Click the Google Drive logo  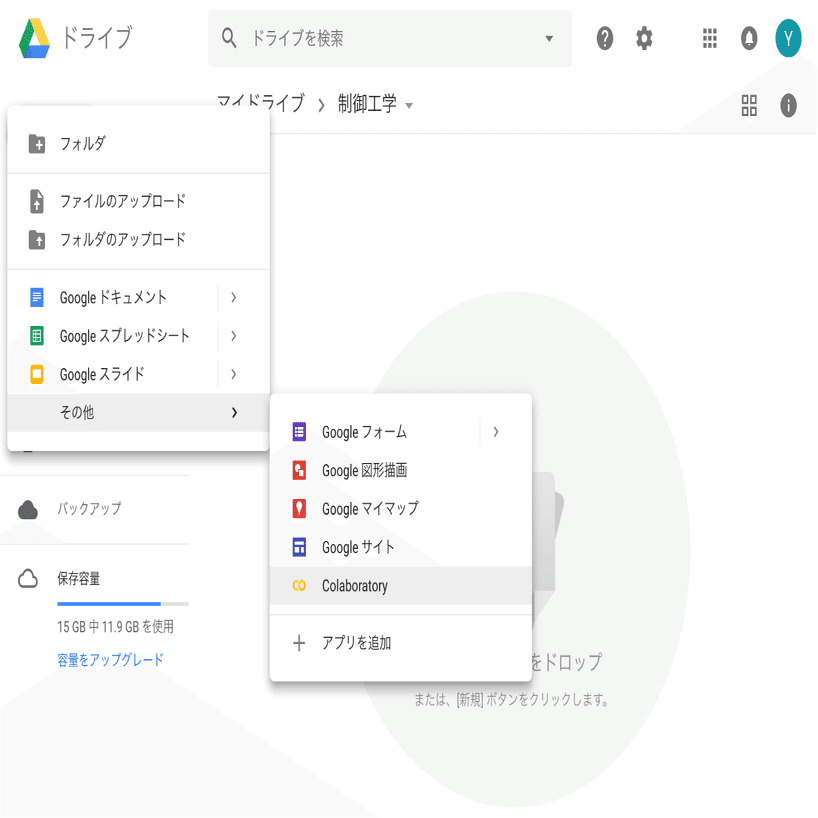[34, 38]
